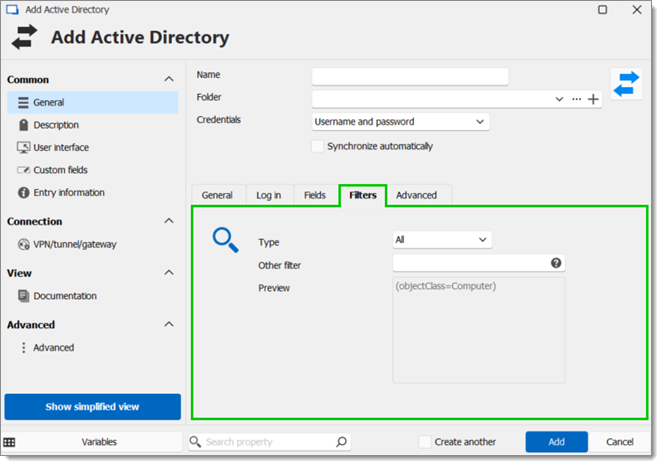The width and height of the screenshot is (662, 466).
Task: Click the Name input field
Action: click(x=410, y=77)
